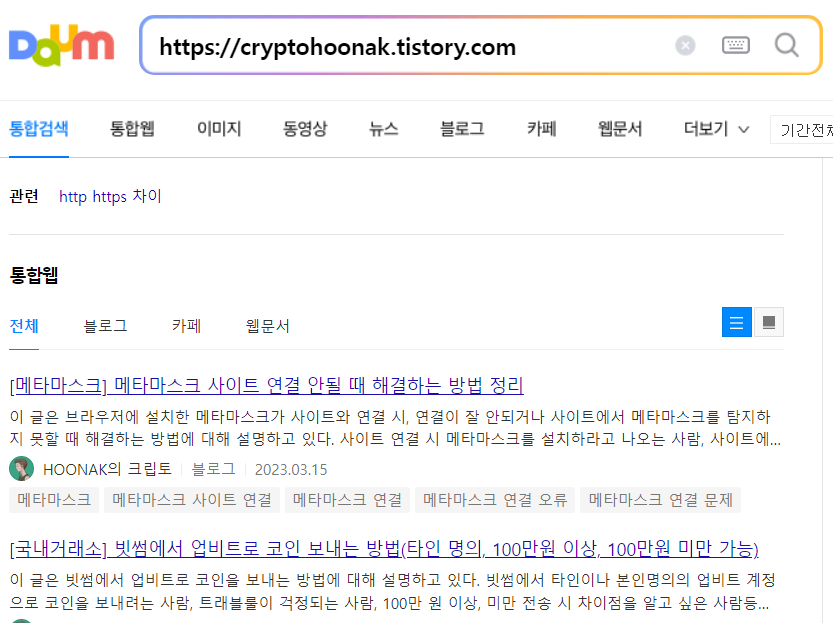Click the '메타마스크 사이트 연결' tag
Screen dimensions: 833x623
point(192,500)
